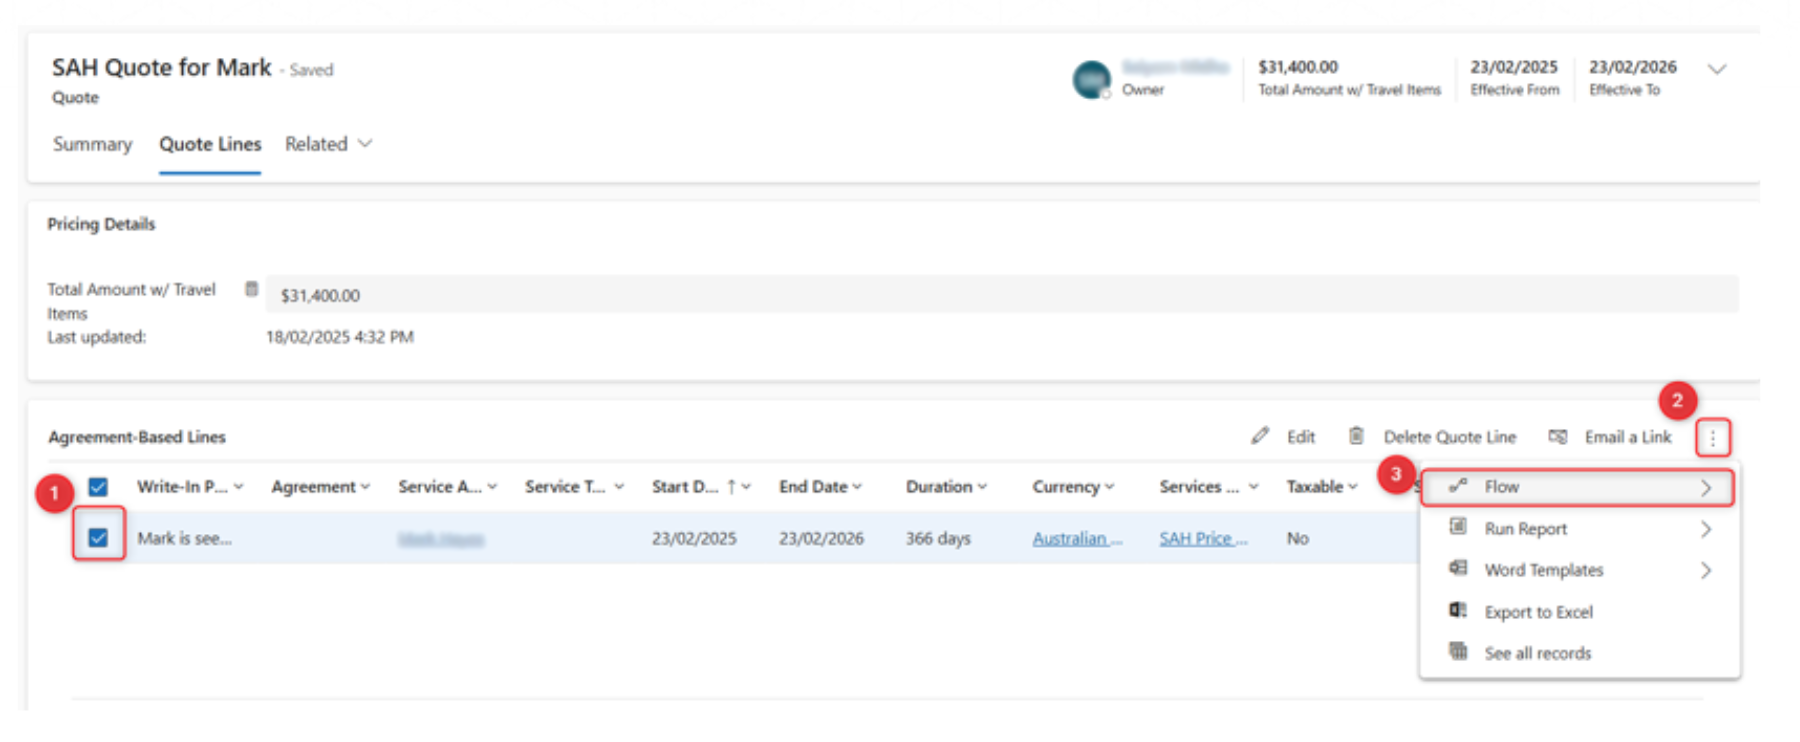Screen dimensions: 1800x742
Task: Expand the header details chevron
Action: point(1717,69)
